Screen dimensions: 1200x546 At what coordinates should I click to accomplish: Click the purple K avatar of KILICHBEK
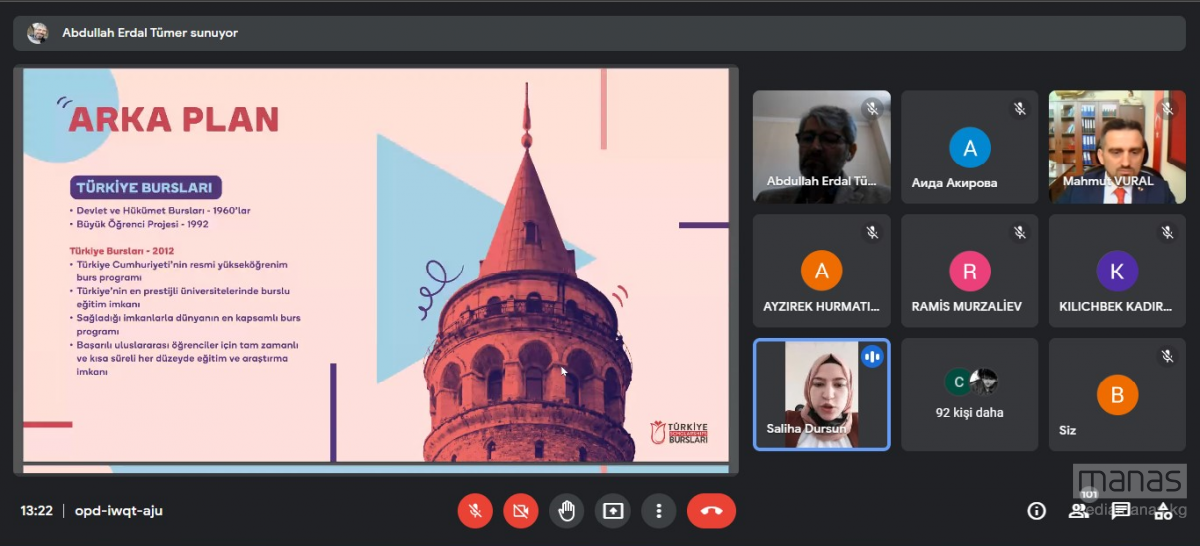click(1117, 271)
